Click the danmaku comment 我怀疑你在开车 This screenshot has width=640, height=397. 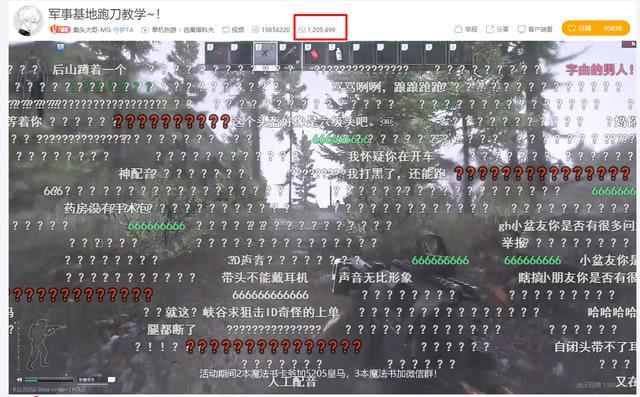pyautogui.click(x=391, y=156)
